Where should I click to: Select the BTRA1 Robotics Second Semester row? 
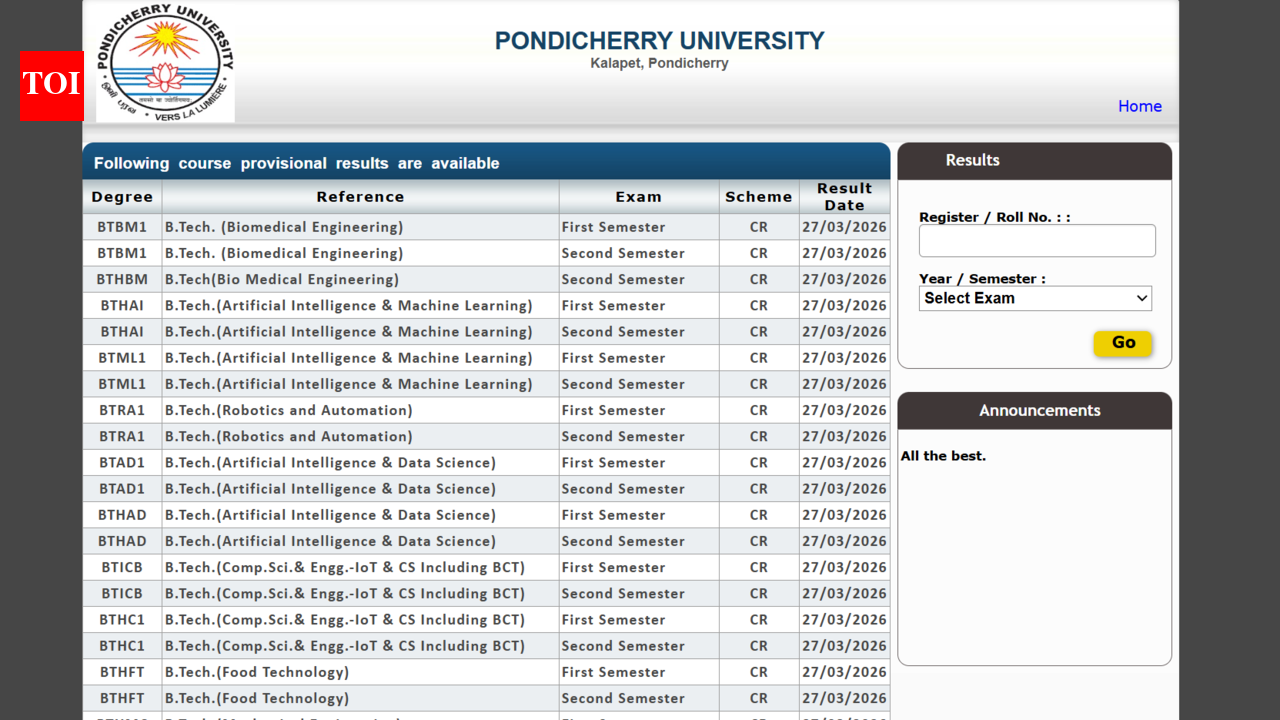click(x=360, y=436)
